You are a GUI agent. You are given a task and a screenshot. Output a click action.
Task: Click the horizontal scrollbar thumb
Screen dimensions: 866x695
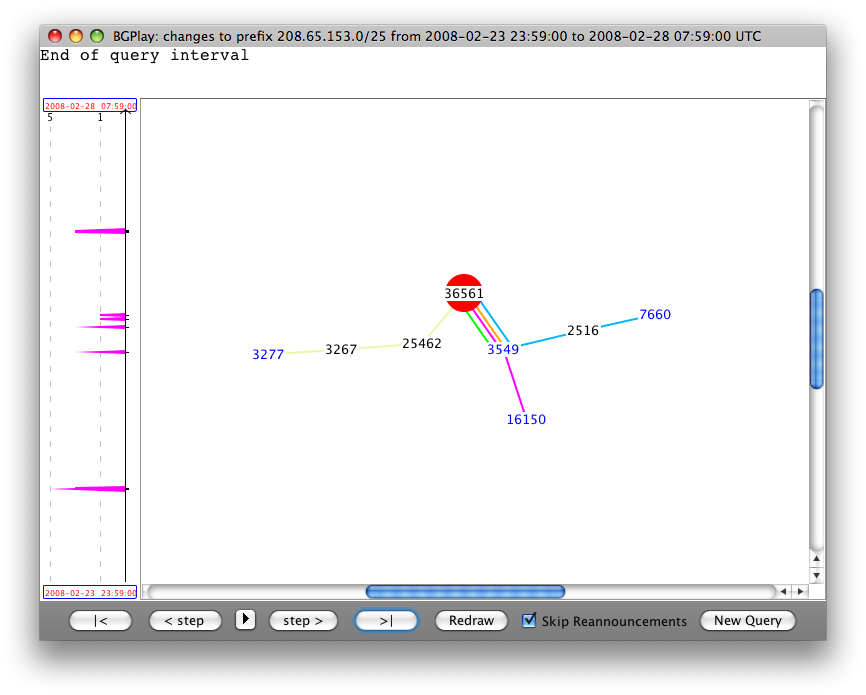[x=465, y=592]
